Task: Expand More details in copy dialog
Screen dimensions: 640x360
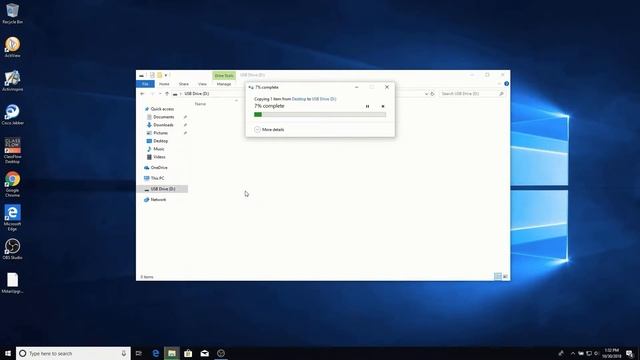Action: 269,129
